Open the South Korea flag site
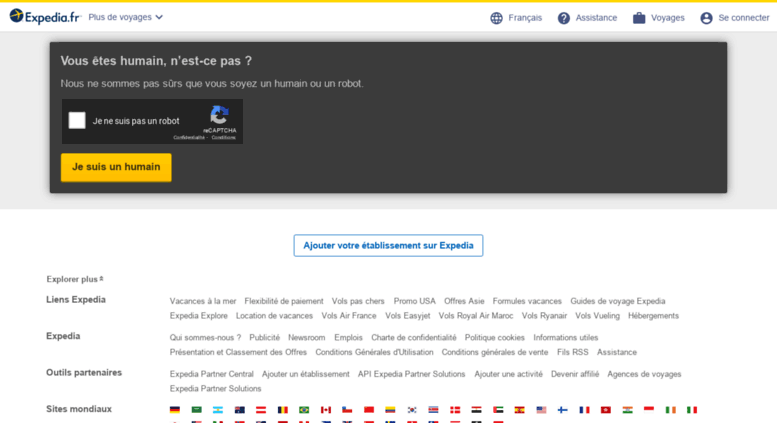The image size is (777, 423). tap(412, 410)
